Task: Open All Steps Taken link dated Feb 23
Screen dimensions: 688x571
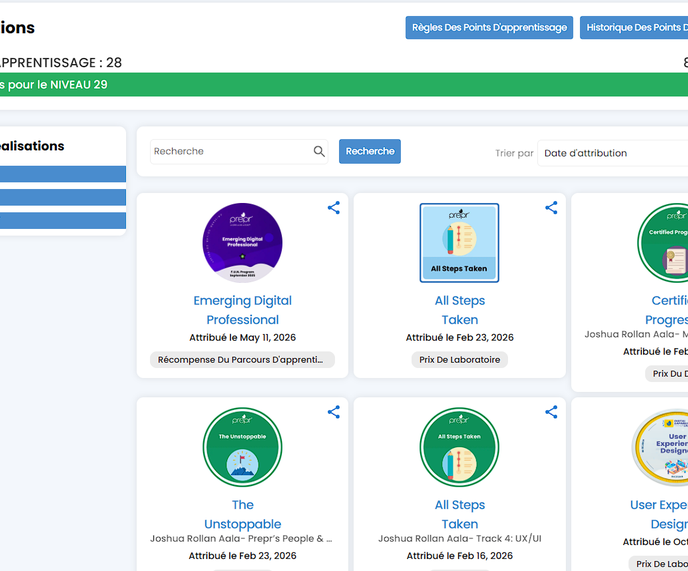Action: (460, 310)
